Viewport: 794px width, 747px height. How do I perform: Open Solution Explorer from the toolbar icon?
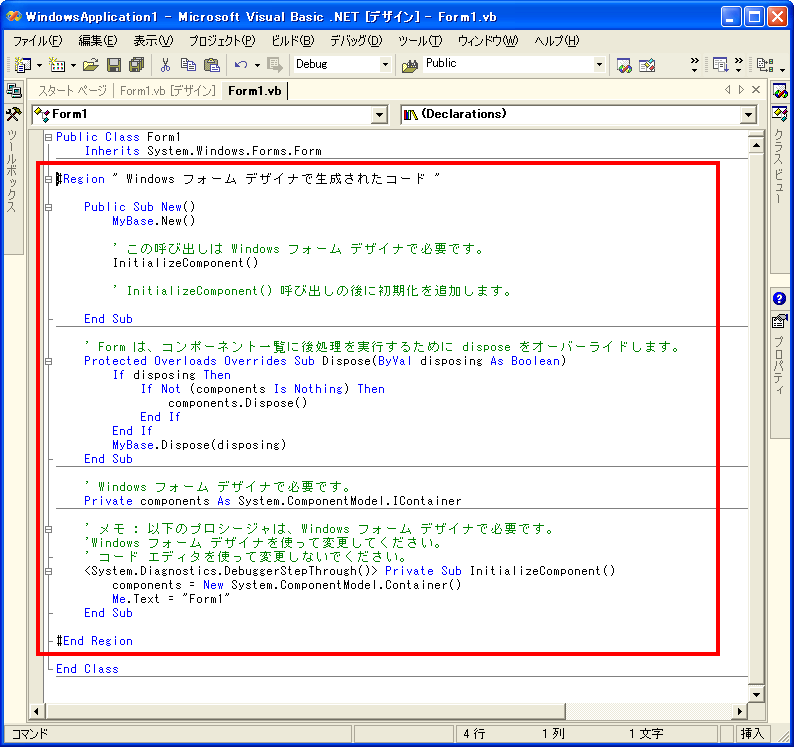624,65
